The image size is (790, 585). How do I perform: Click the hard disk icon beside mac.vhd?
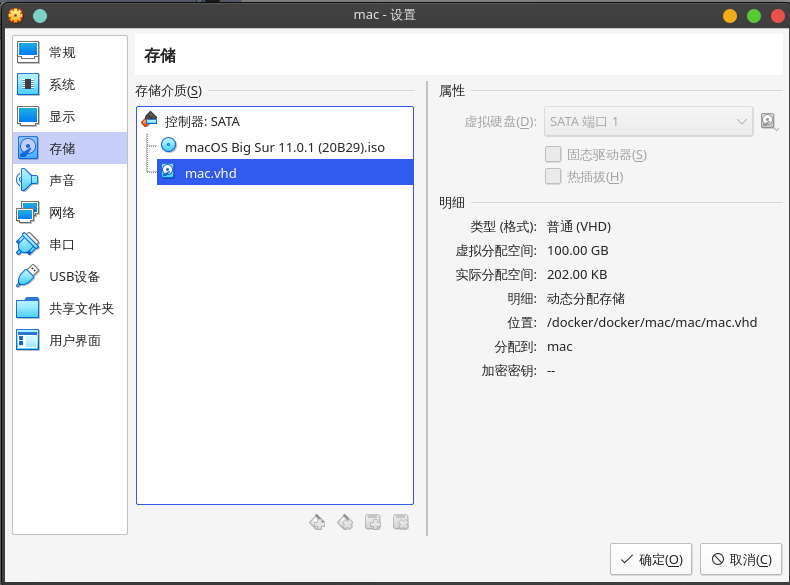click(x=168, y=171)
